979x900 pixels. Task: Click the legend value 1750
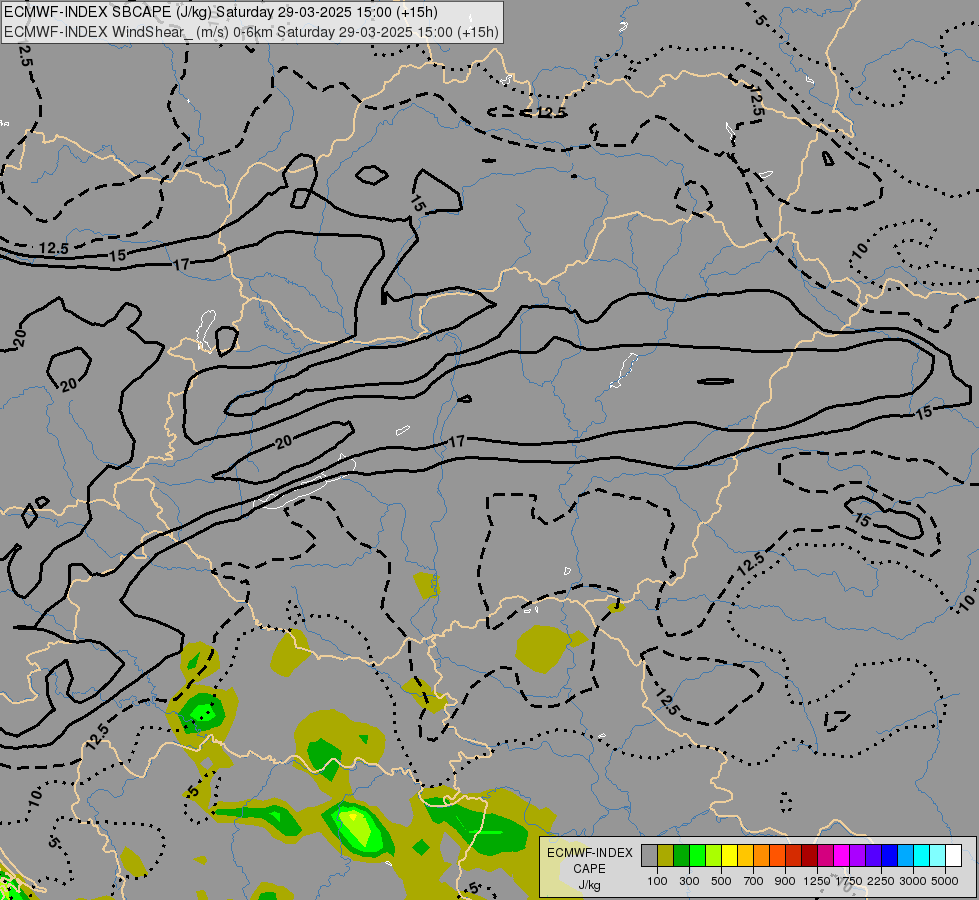pyautogui.click(x=849, y=881)
